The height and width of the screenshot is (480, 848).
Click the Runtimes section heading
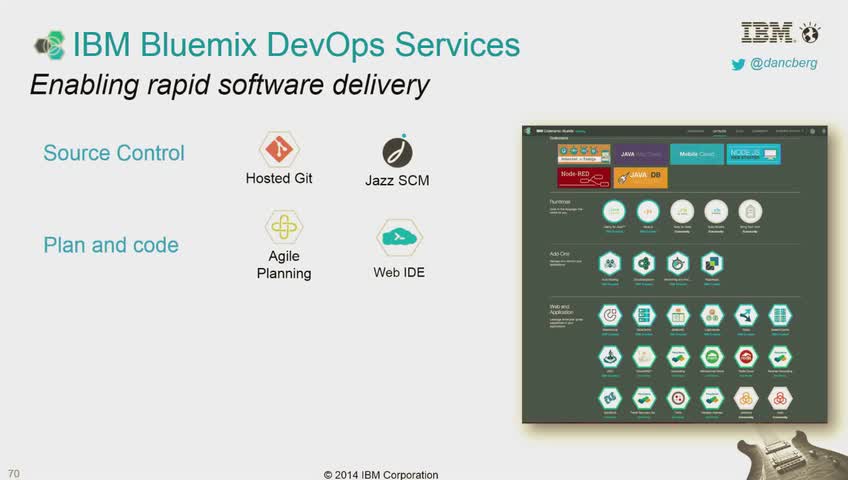(x=560, y=202)
